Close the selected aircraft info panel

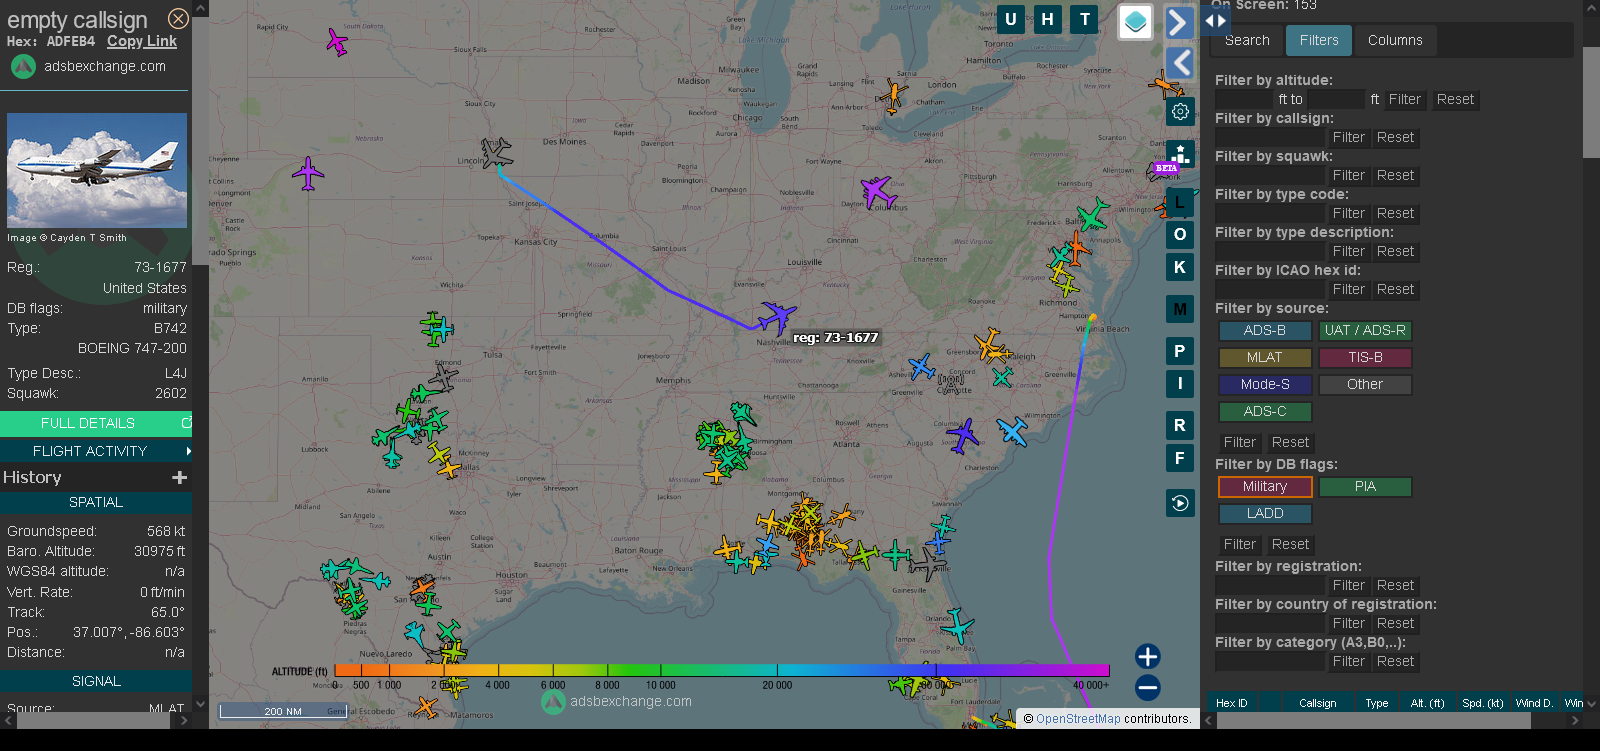pos(178,18)
